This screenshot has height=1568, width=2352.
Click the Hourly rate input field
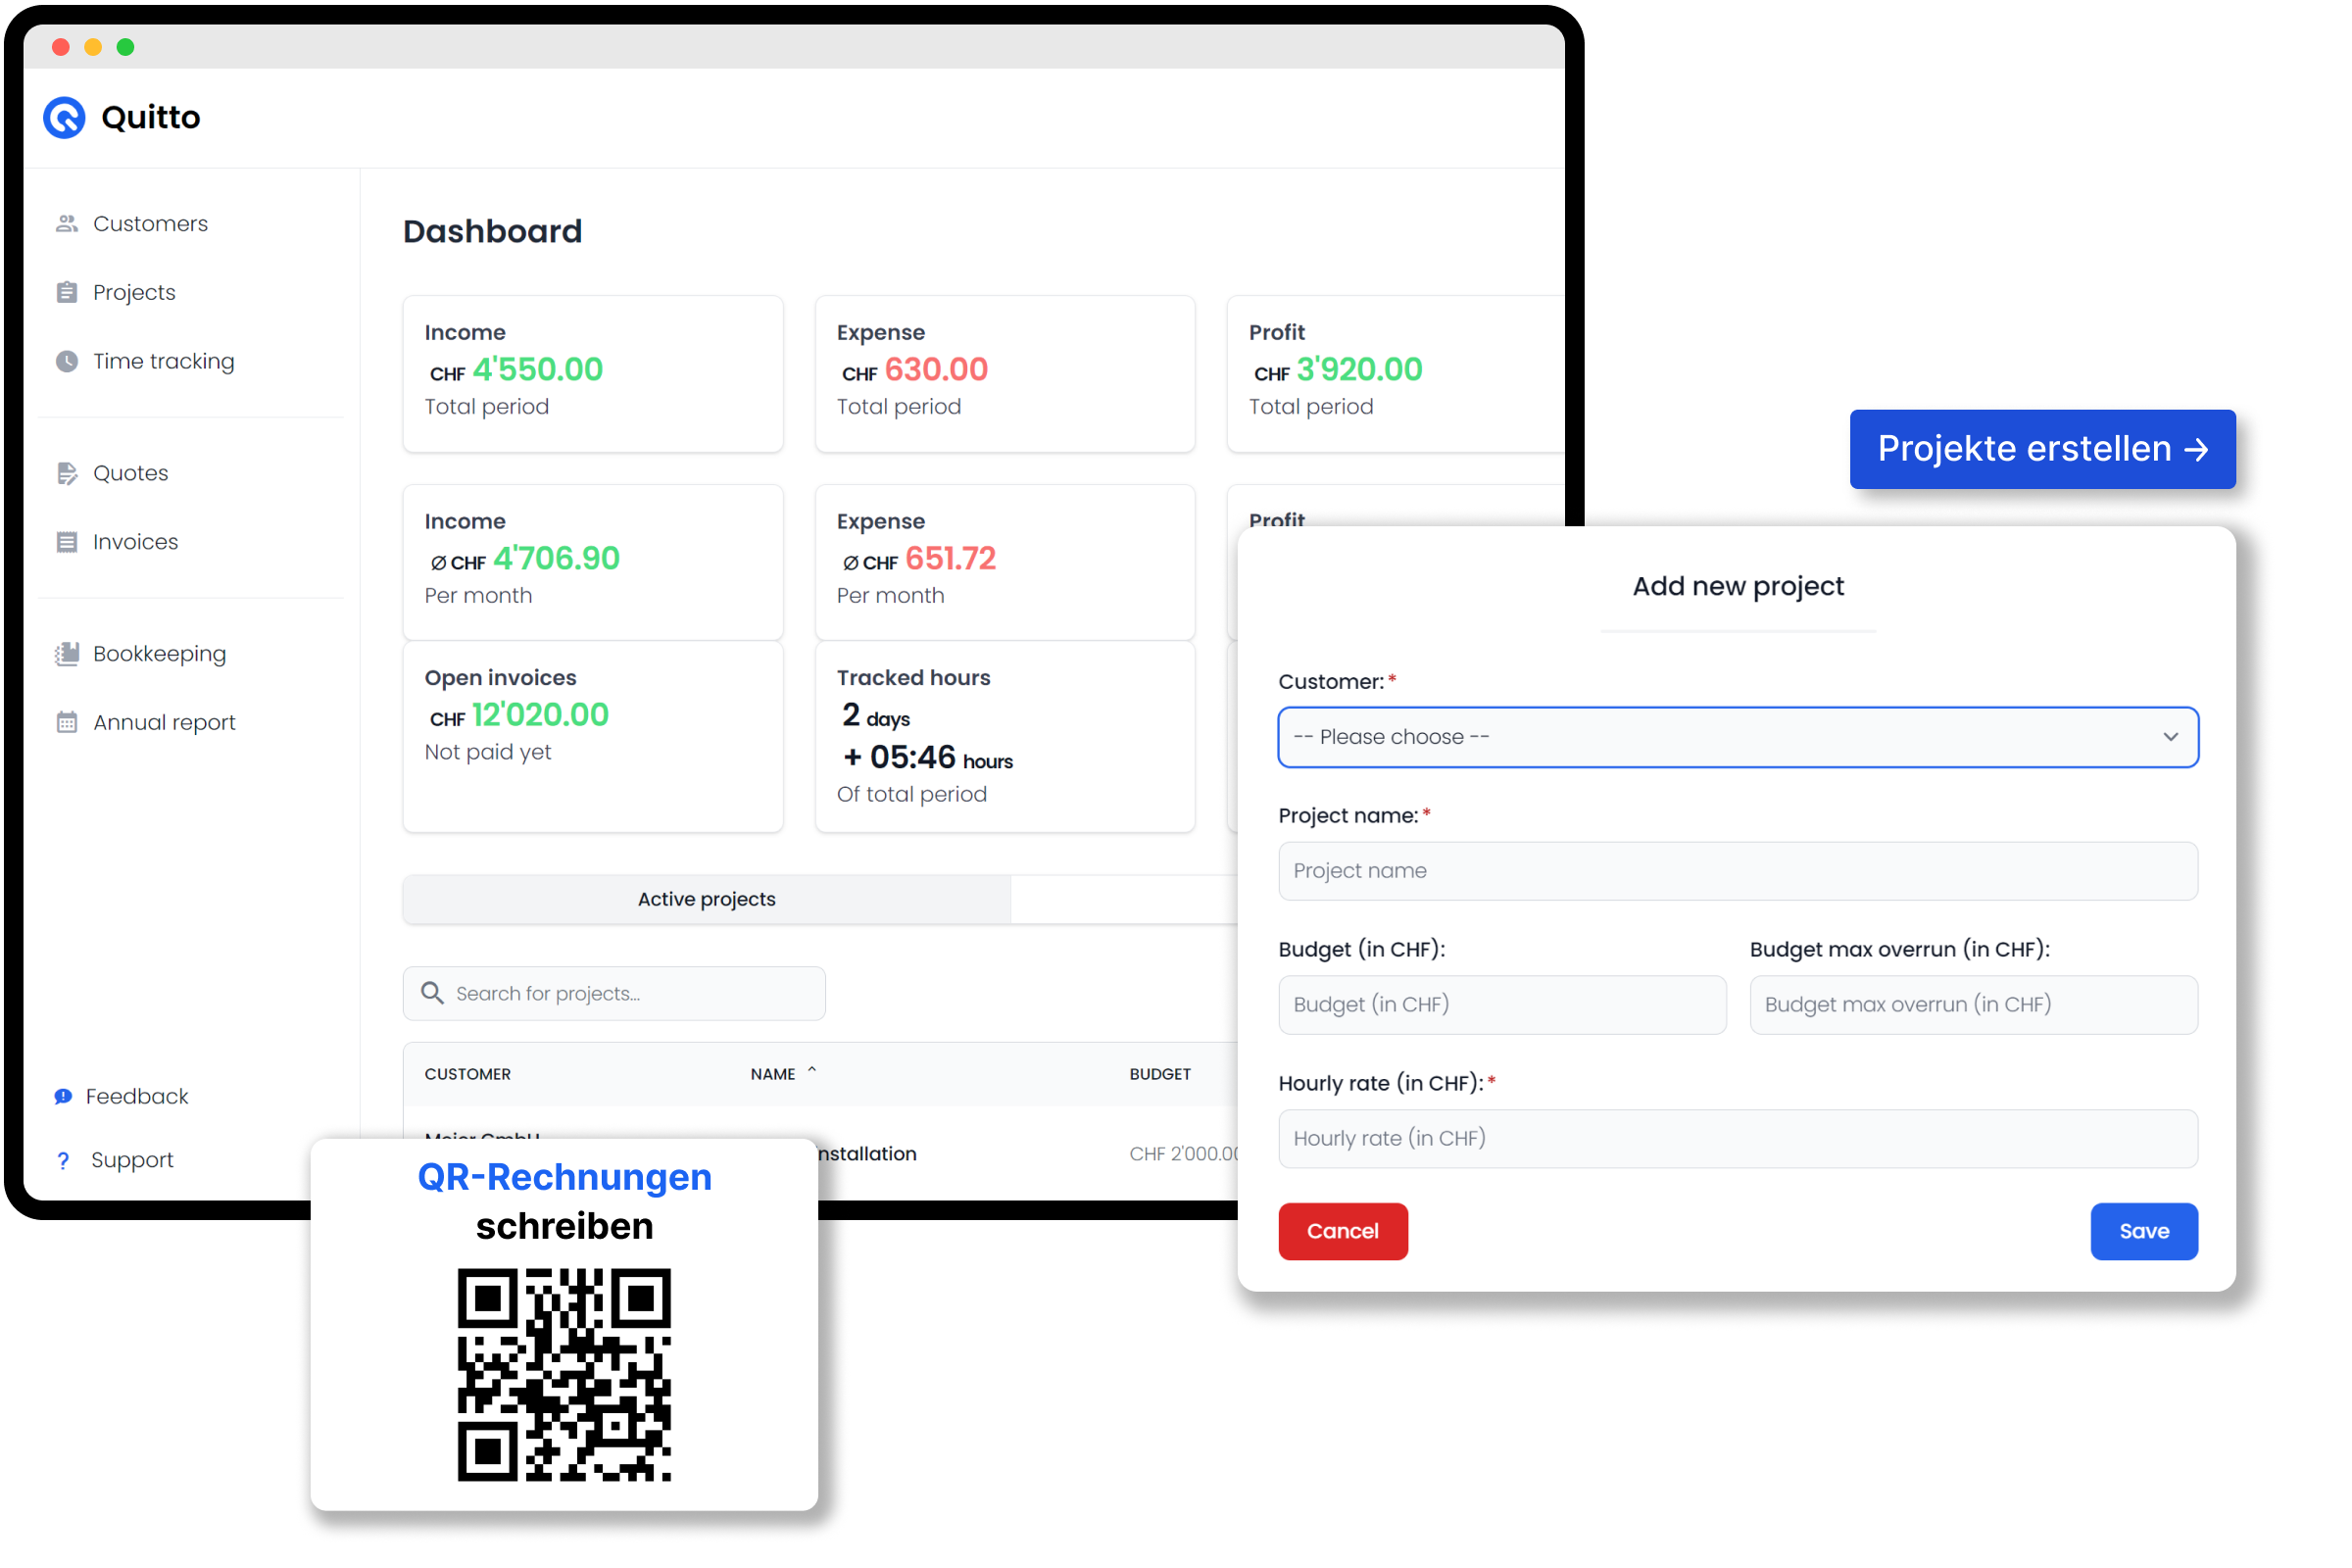pyautogui.click(x=1735, y=1138)
